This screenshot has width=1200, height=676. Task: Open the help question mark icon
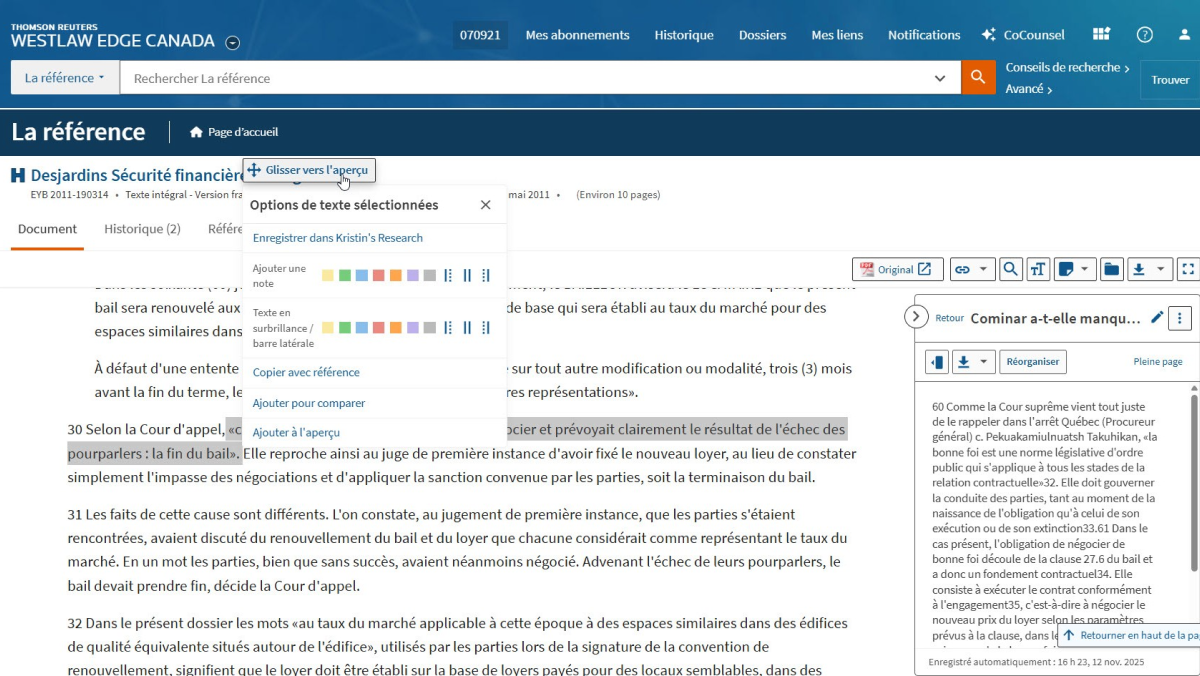point(1145,35)
